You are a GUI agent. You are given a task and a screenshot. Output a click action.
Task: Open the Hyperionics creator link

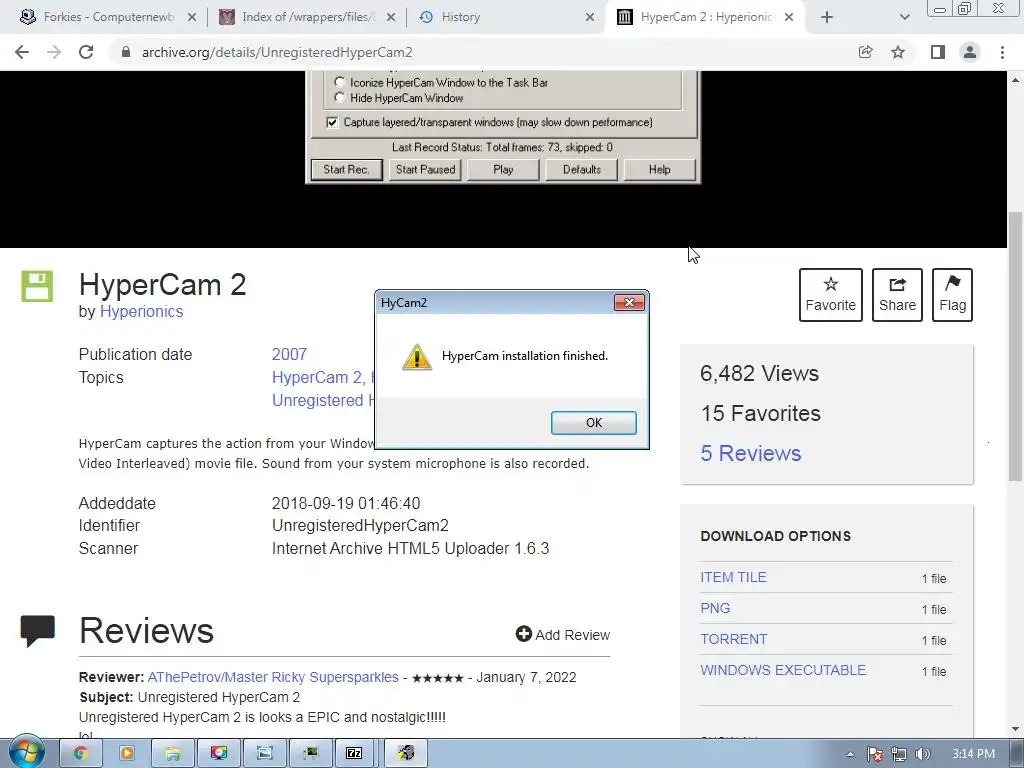[141, 312]
